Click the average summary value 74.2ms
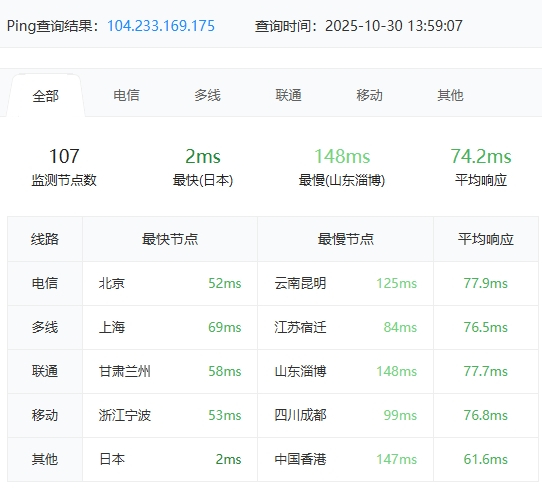The height and width of the screenshot is (489, 542). (481, 156)
